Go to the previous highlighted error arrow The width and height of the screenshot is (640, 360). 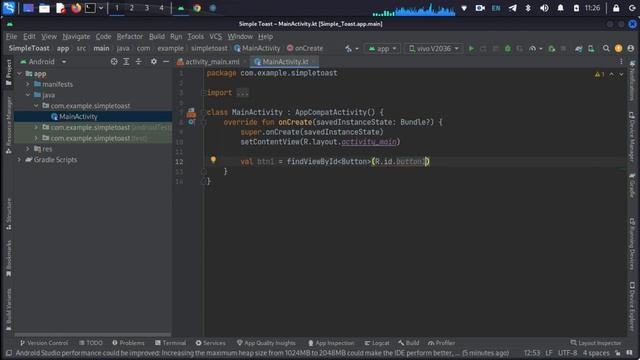point(611,74)
